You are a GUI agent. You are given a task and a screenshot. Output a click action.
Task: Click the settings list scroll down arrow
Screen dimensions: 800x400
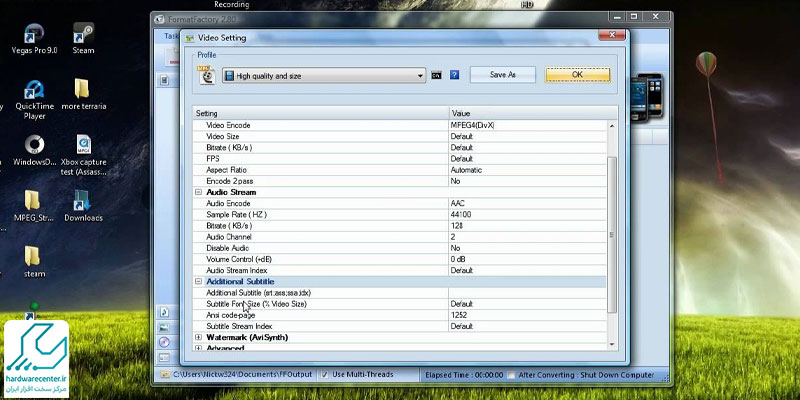(612, 344)
